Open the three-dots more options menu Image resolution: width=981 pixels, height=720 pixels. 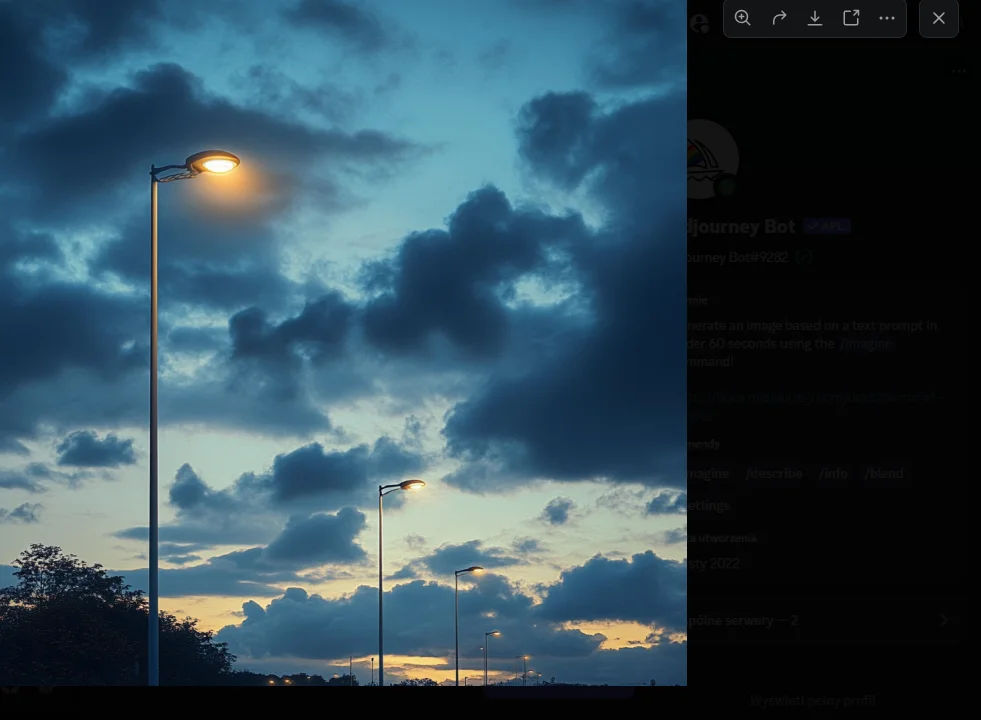pos(887,18)
